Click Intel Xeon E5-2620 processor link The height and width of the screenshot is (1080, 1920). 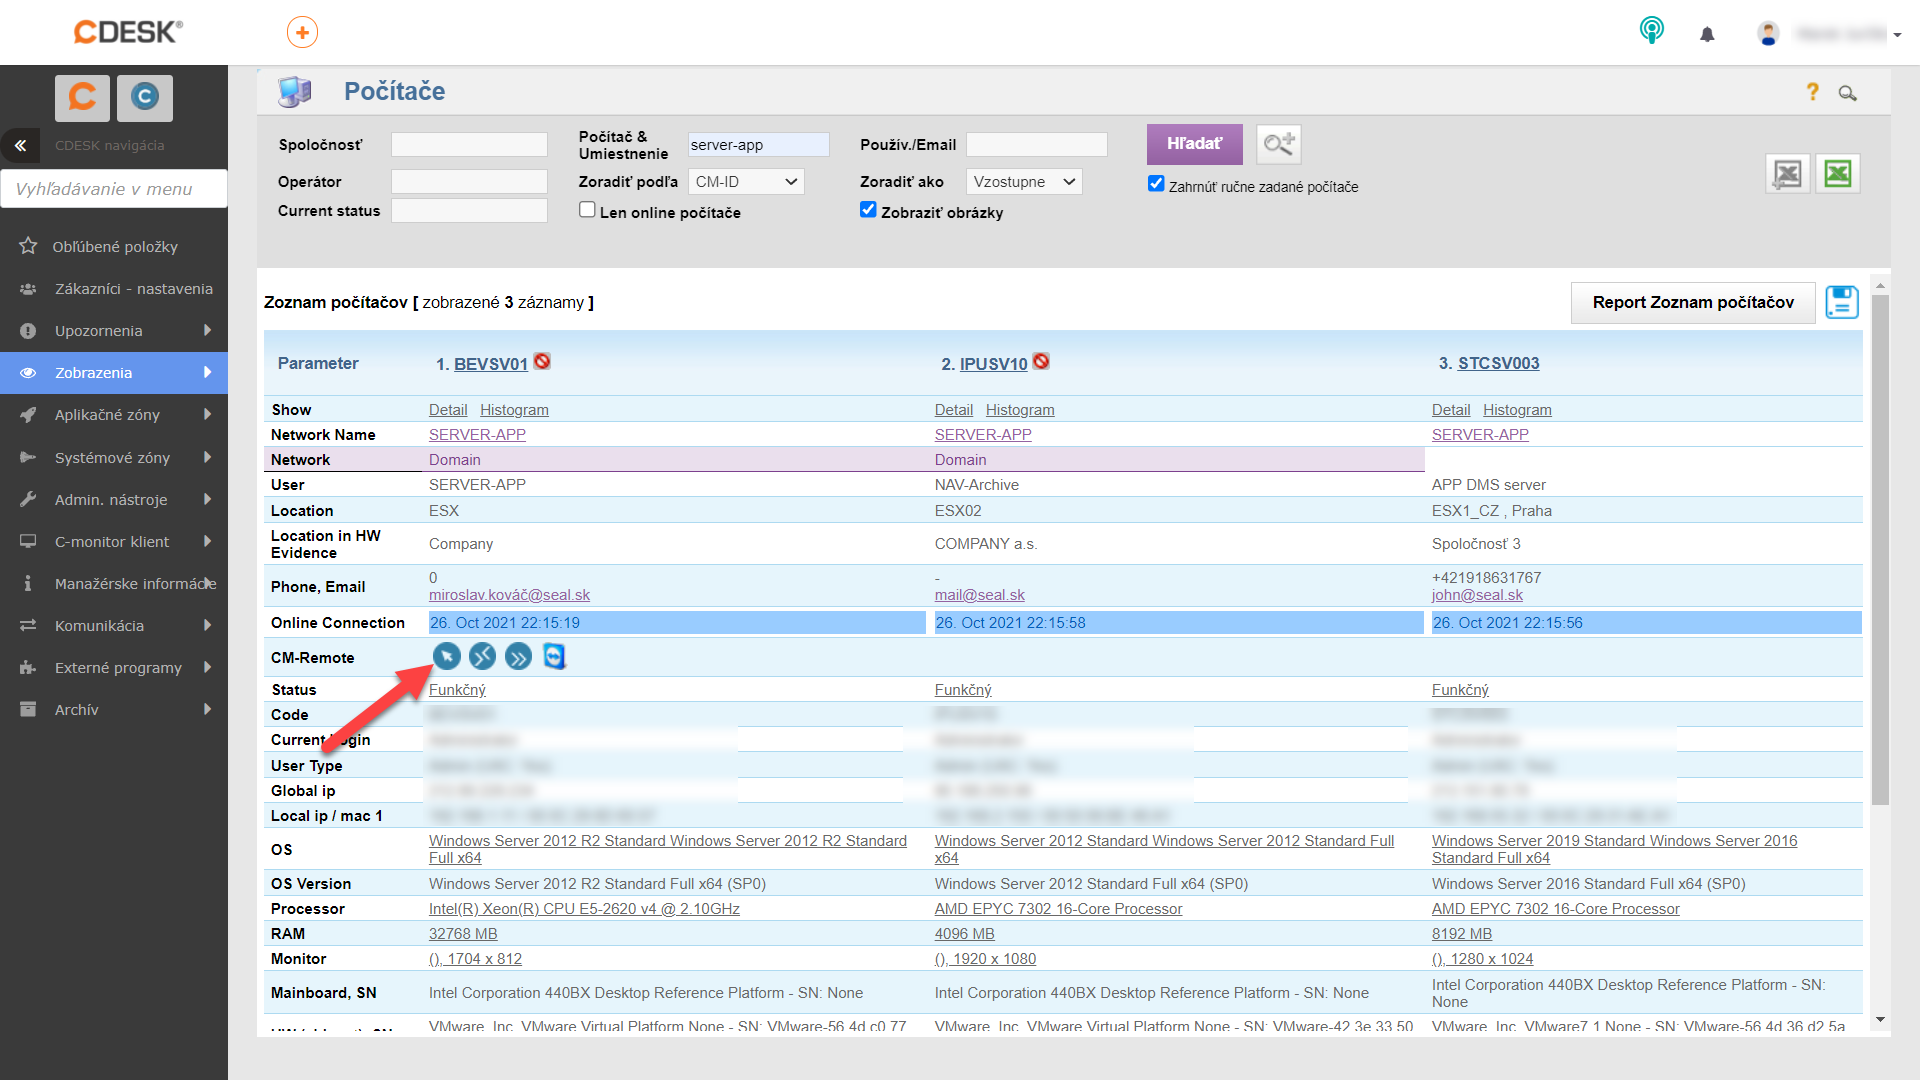tap(584, 909)
